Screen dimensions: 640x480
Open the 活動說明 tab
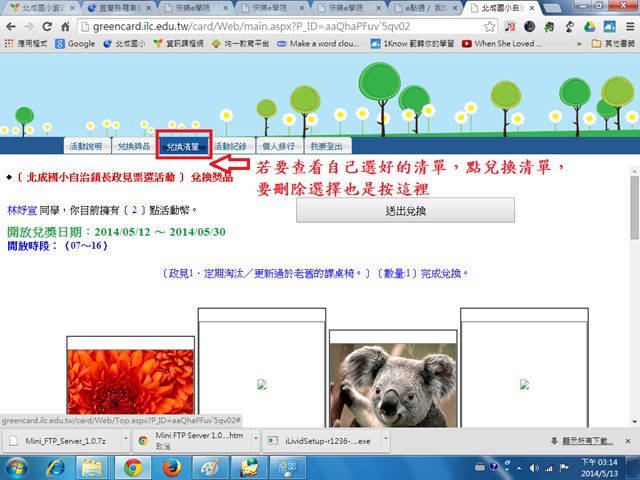point(85,146)
